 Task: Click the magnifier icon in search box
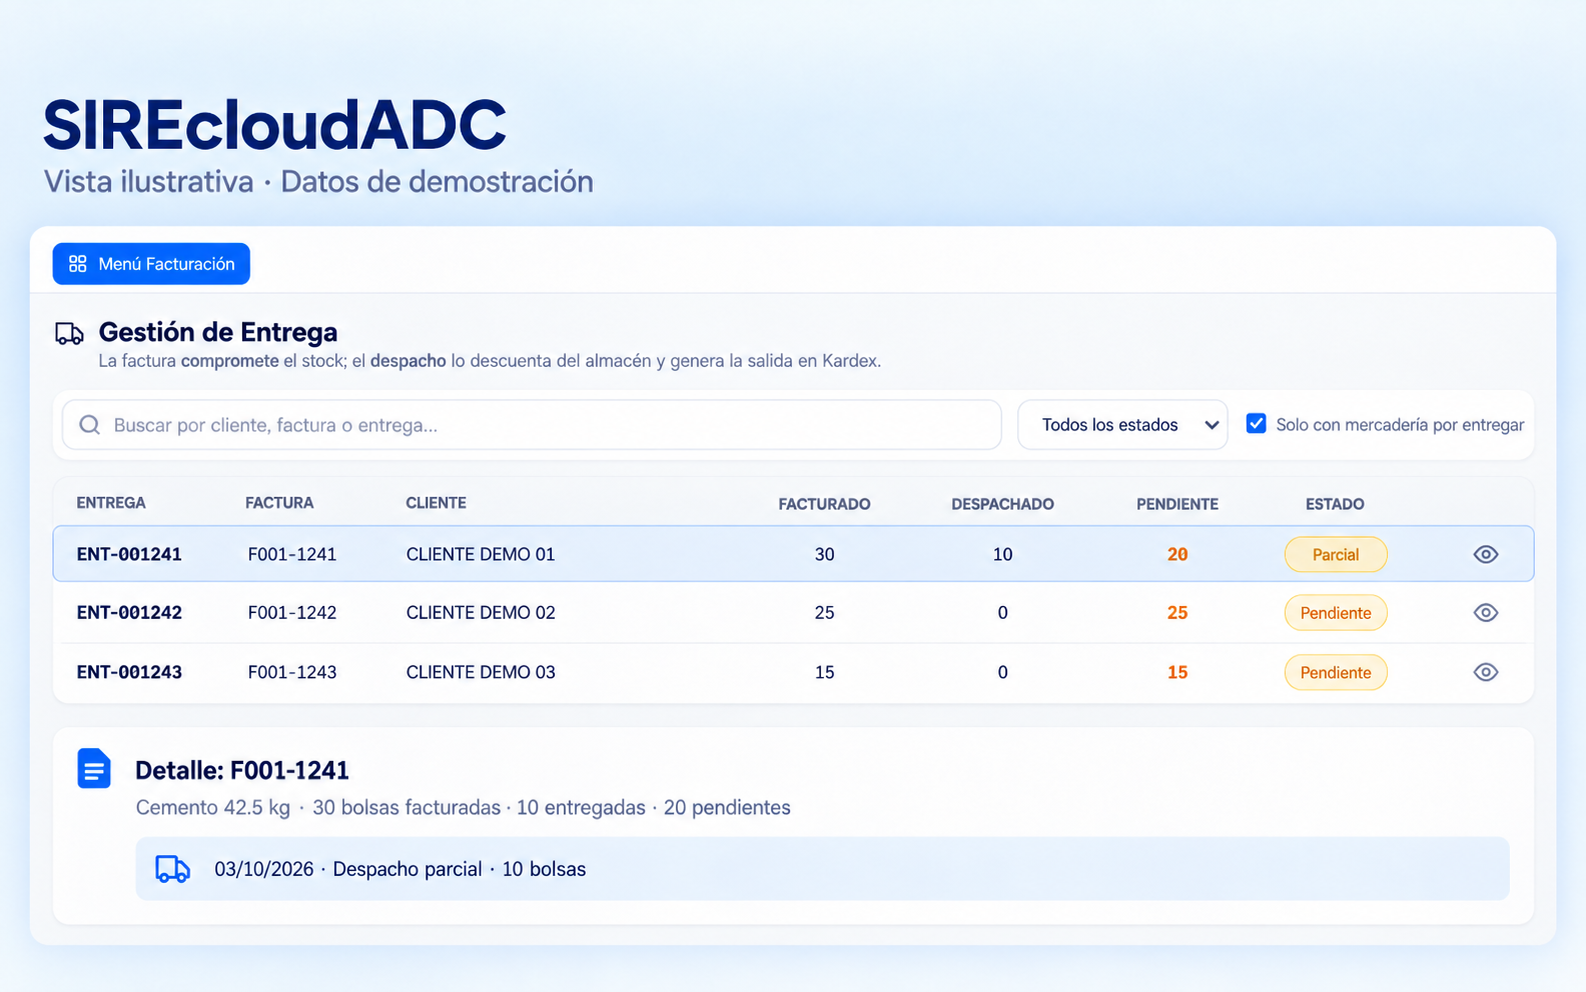pos(89,425)
